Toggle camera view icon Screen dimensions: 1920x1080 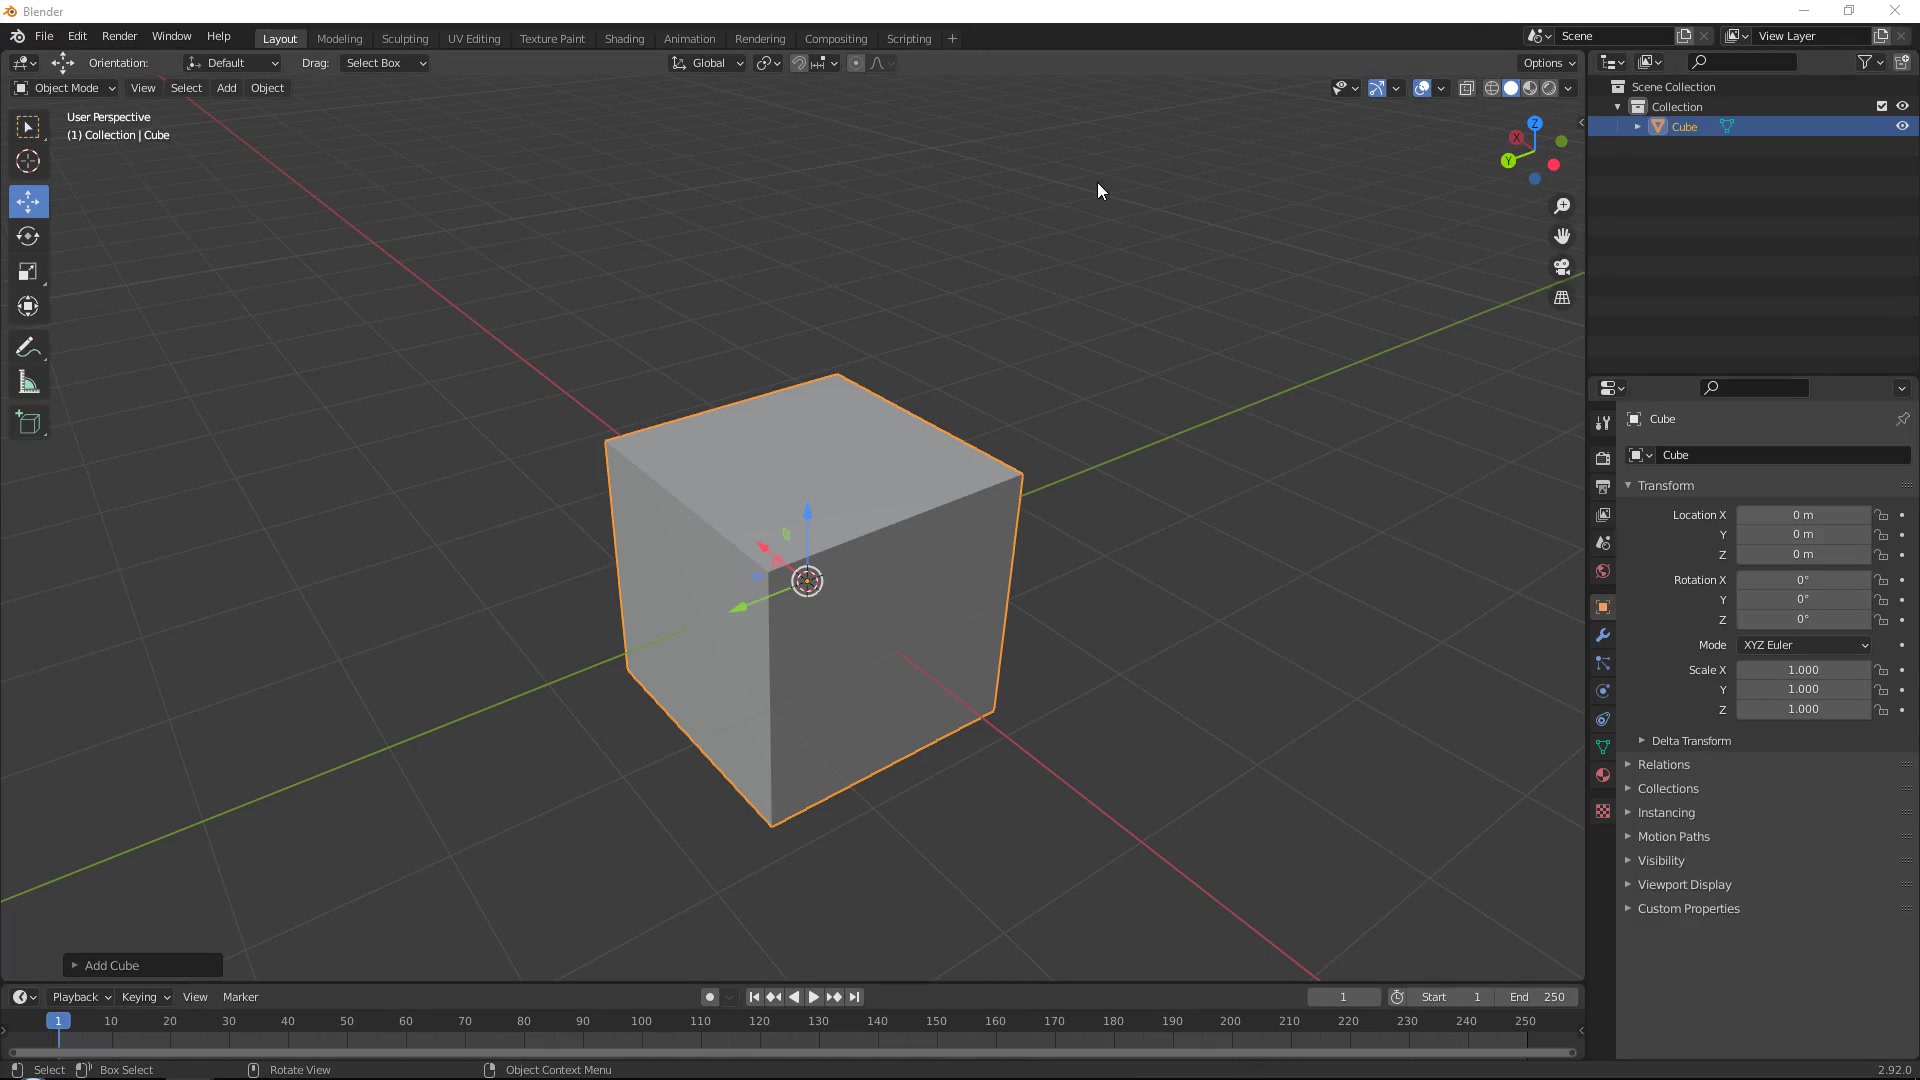click(1562, 267)
